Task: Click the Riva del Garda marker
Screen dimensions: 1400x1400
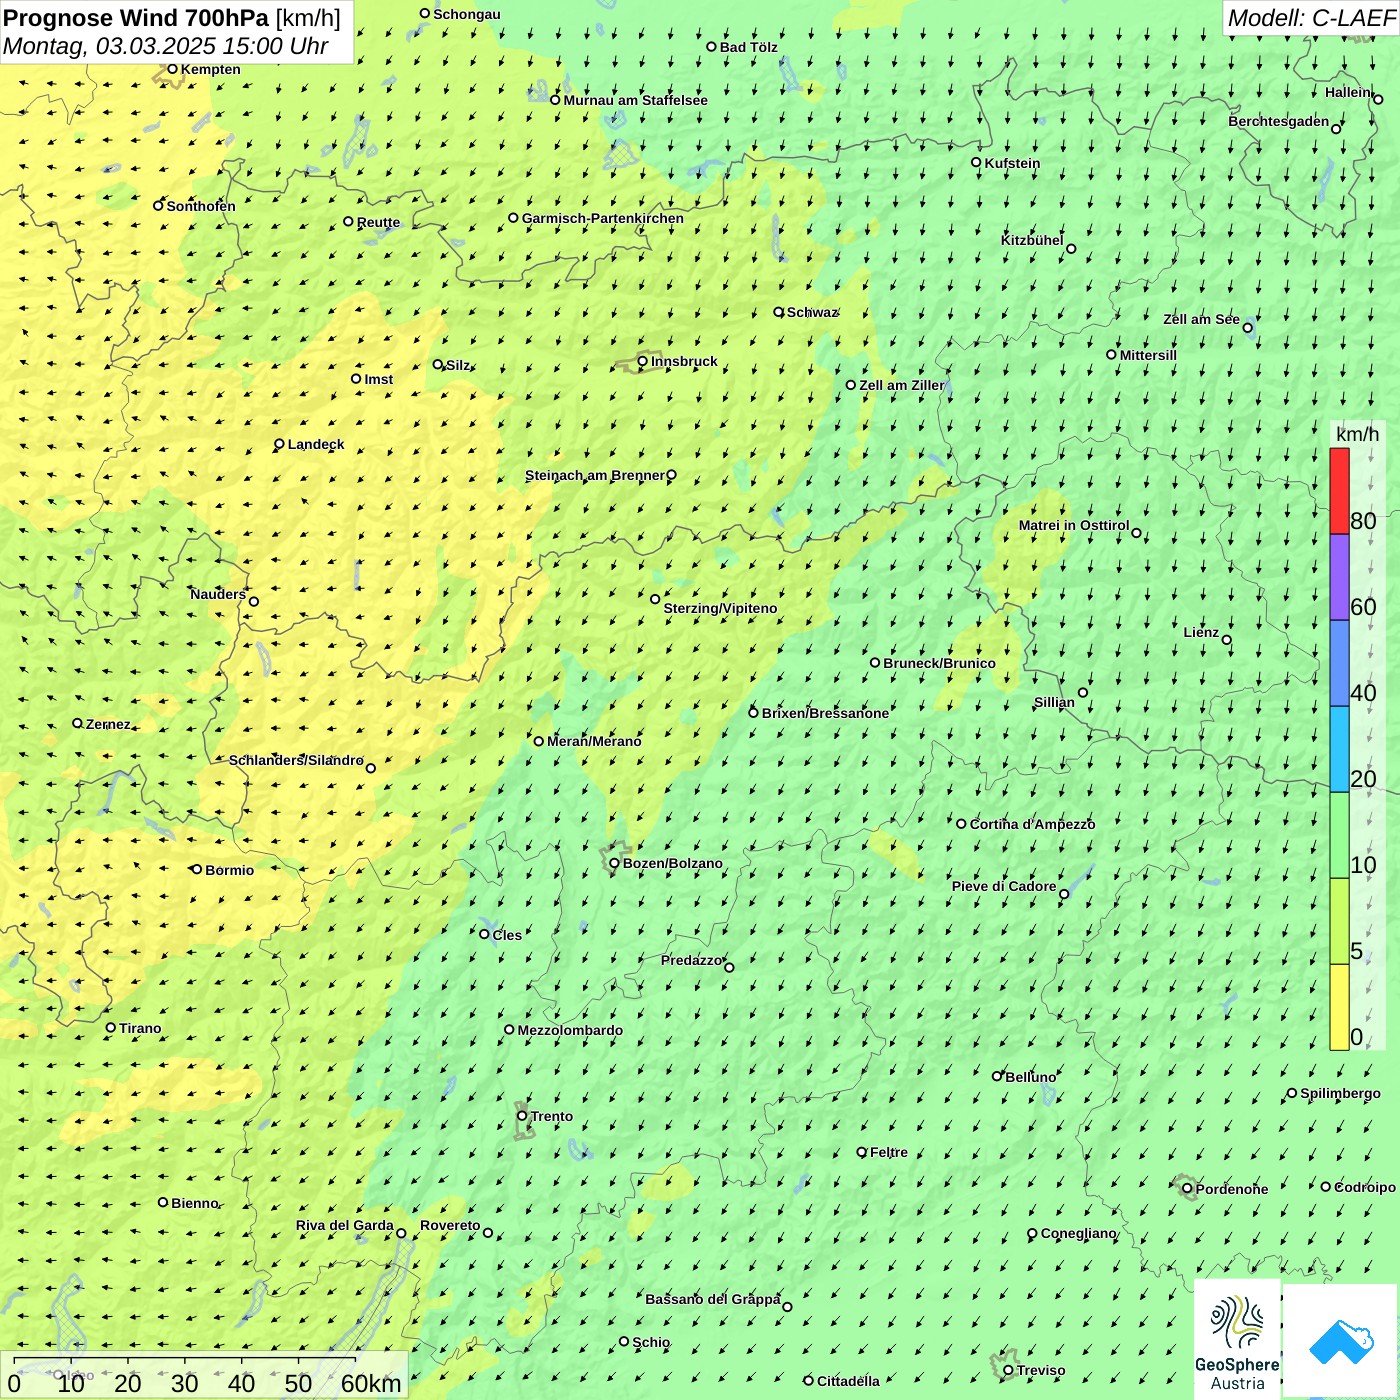Action: pyautogui.click(x=402, y=1233)
